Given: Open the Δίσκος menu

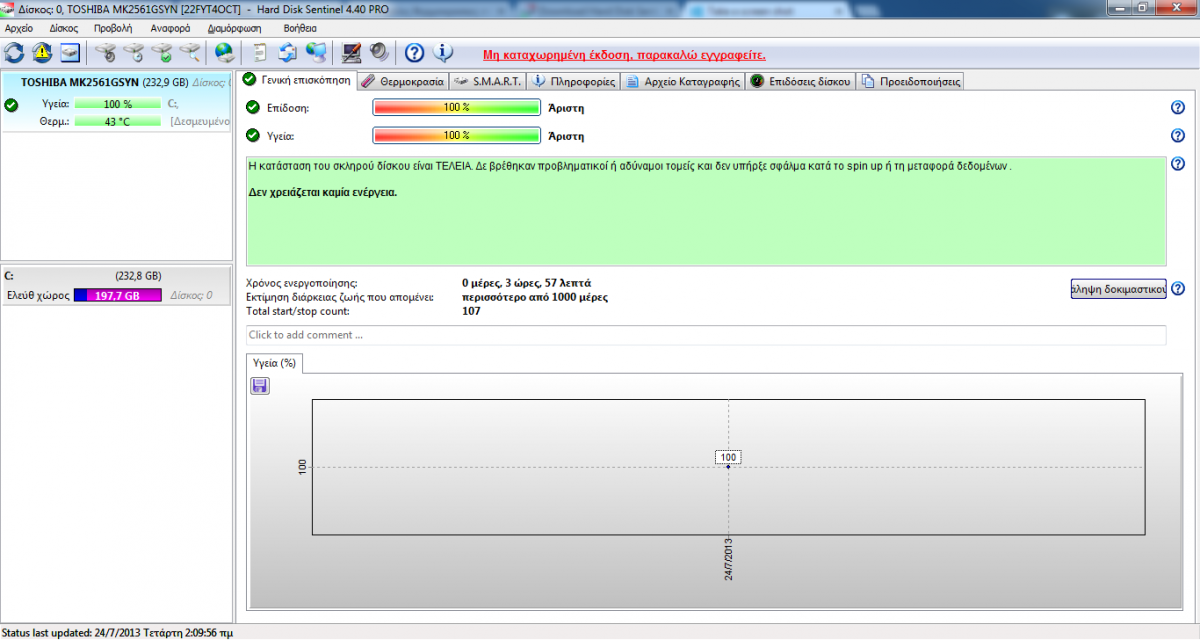Looking at the screenshot, I should click(x=64, y=28).
